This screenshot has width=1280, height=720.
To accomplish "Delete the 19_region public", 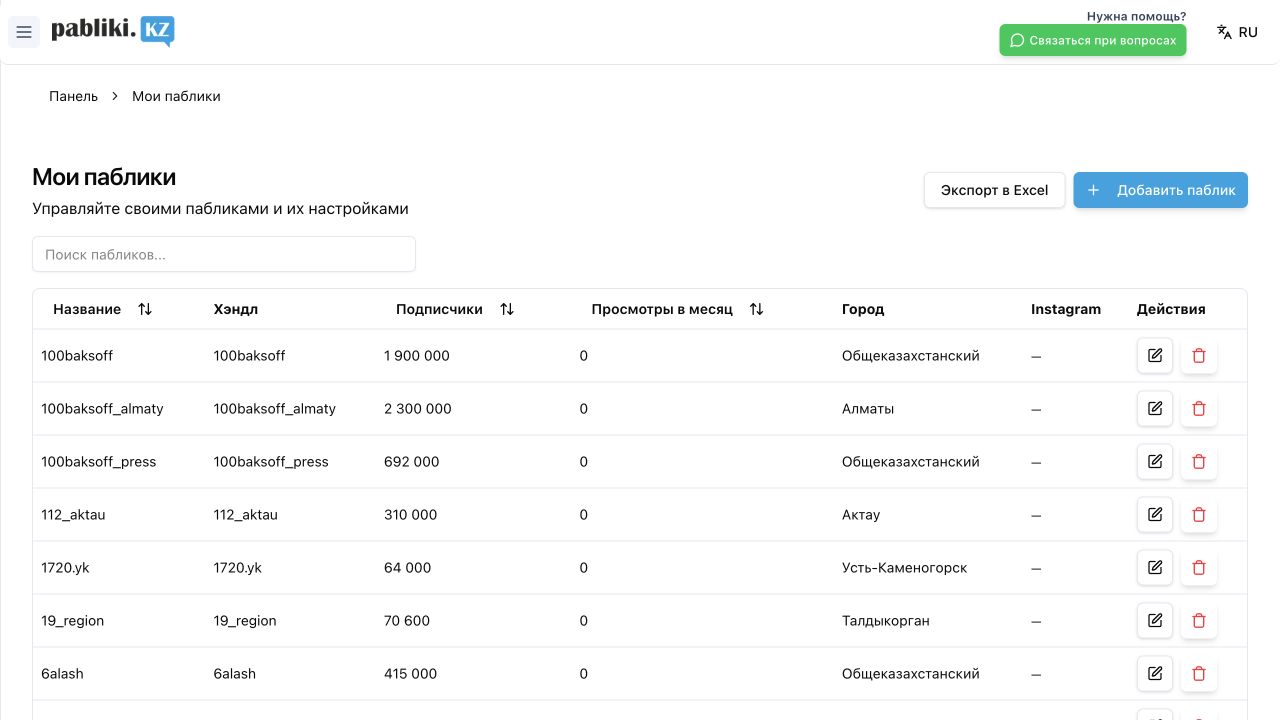I will pyautogui.click(x=1199, y=620).
